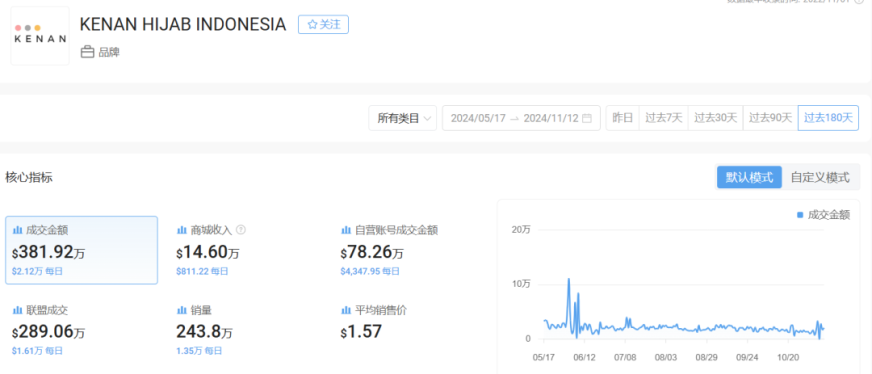Screen dimensions: 872x374
Task: Click the $4,347.95 每日 daily value
Action: click(x=370, y=271)
